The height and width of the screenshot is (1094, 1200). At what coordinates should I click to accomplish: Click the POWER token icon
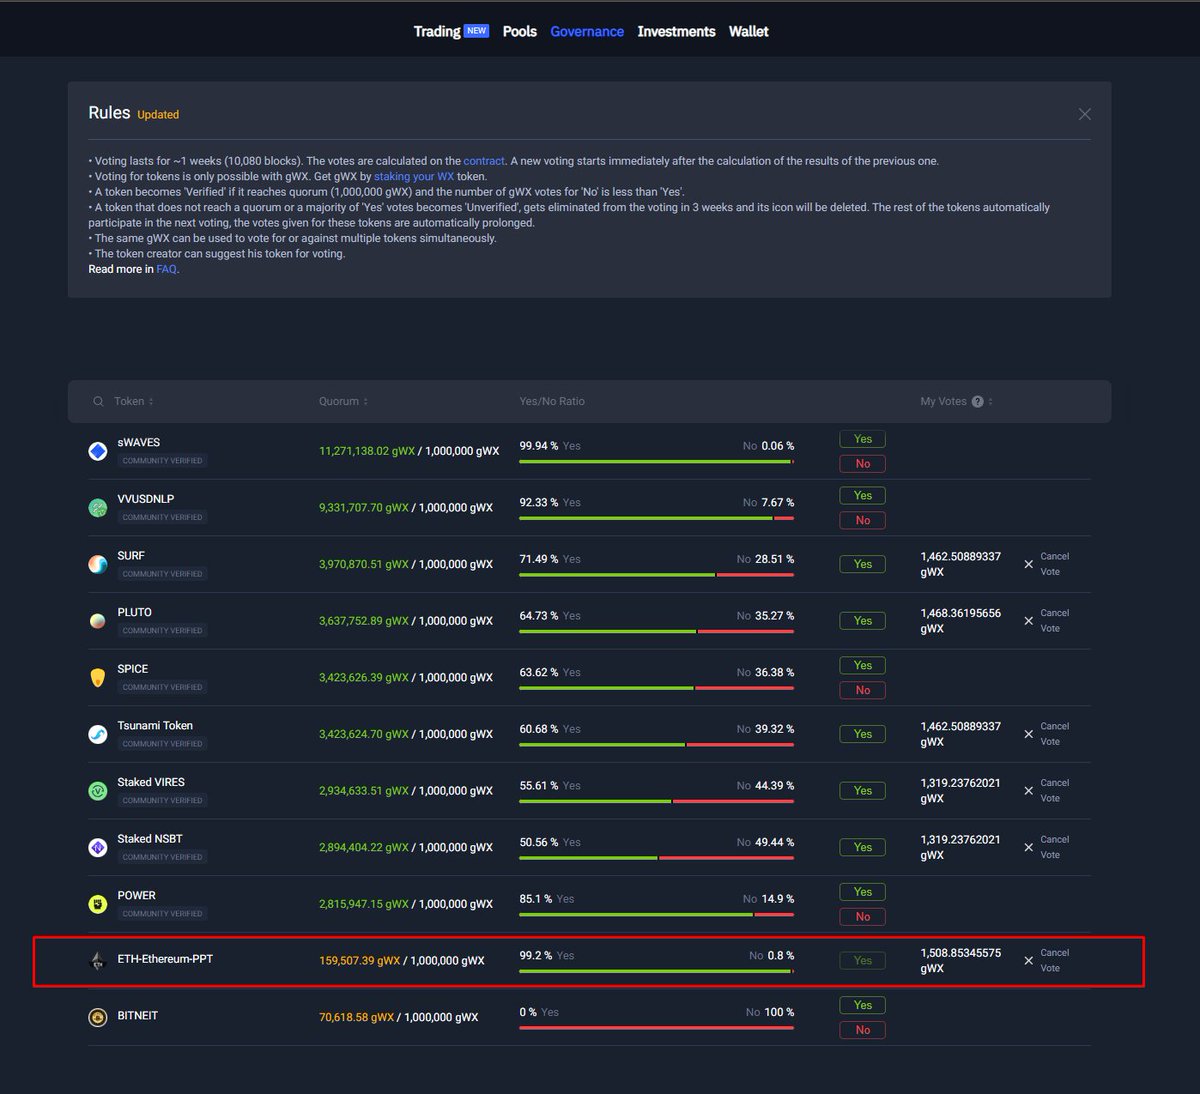tap(98, 904)
